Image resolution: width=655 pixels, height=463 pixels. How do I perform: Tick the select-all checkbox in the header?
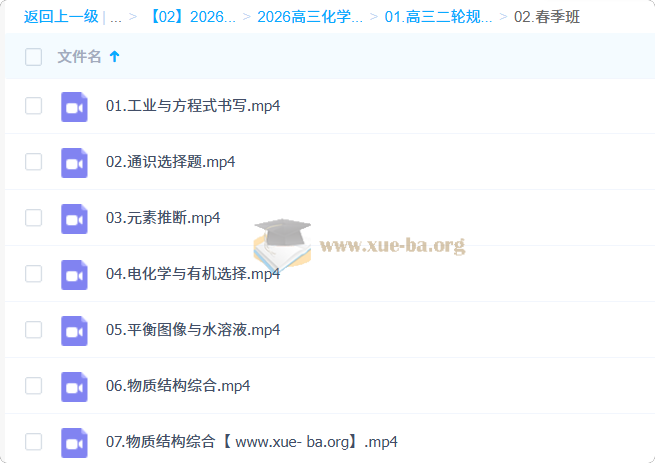pos(34,57)
